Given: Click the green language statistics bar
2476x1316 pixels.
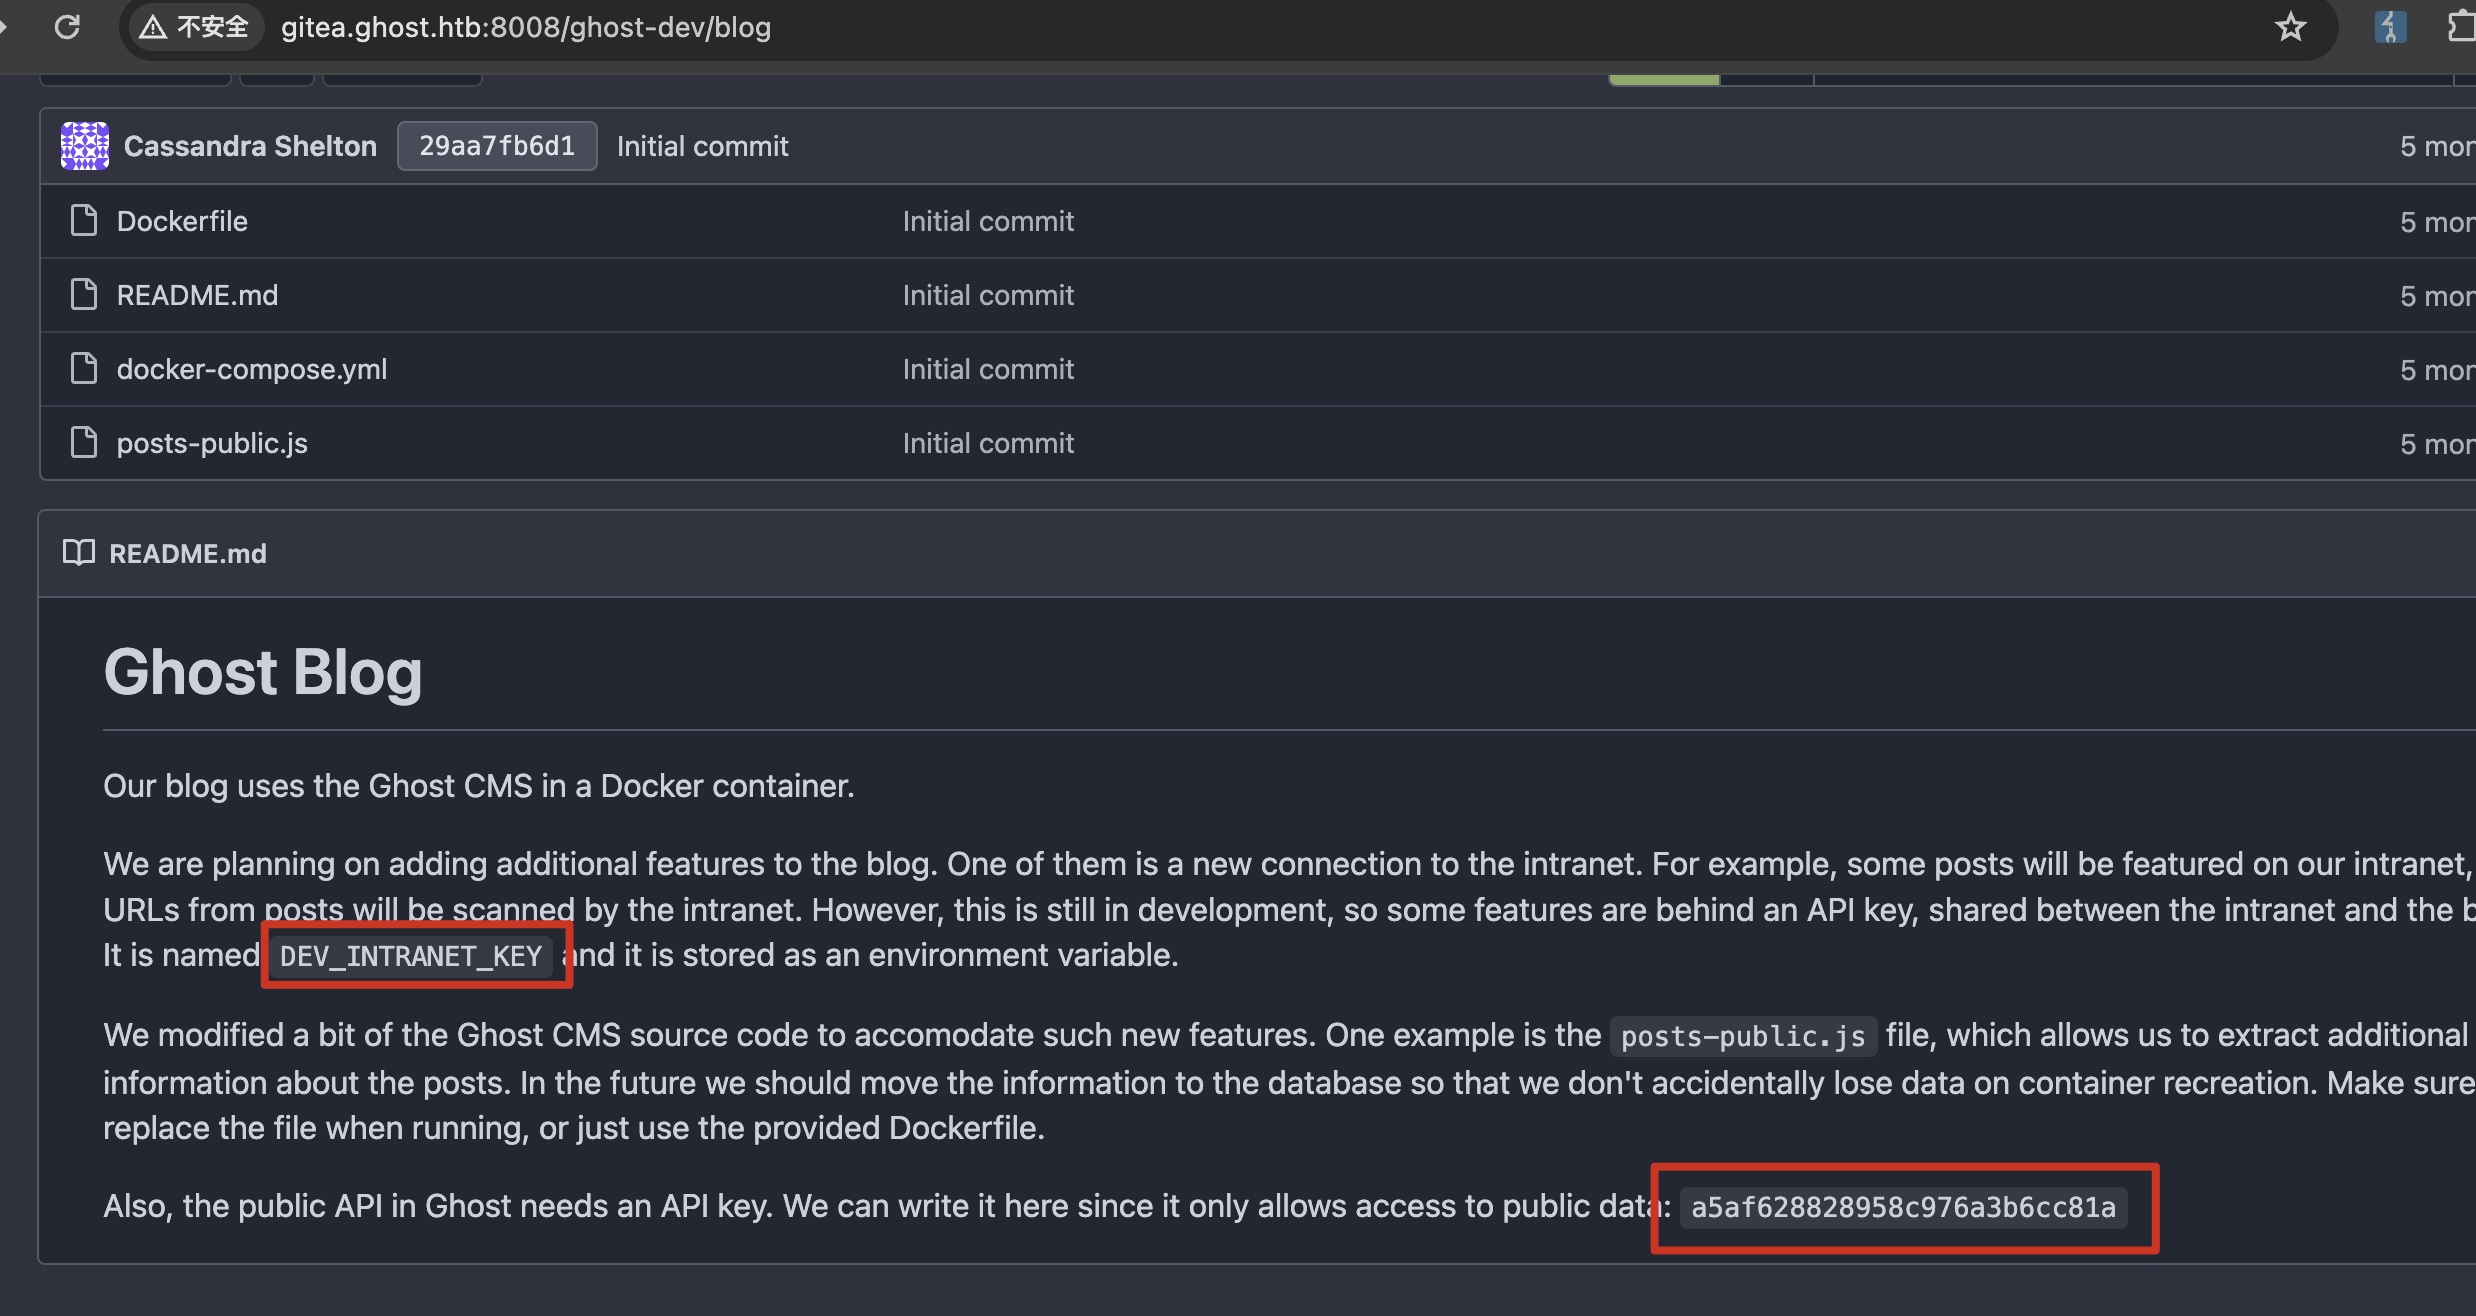Looking at the screenshot, I should coord(1664,80).
